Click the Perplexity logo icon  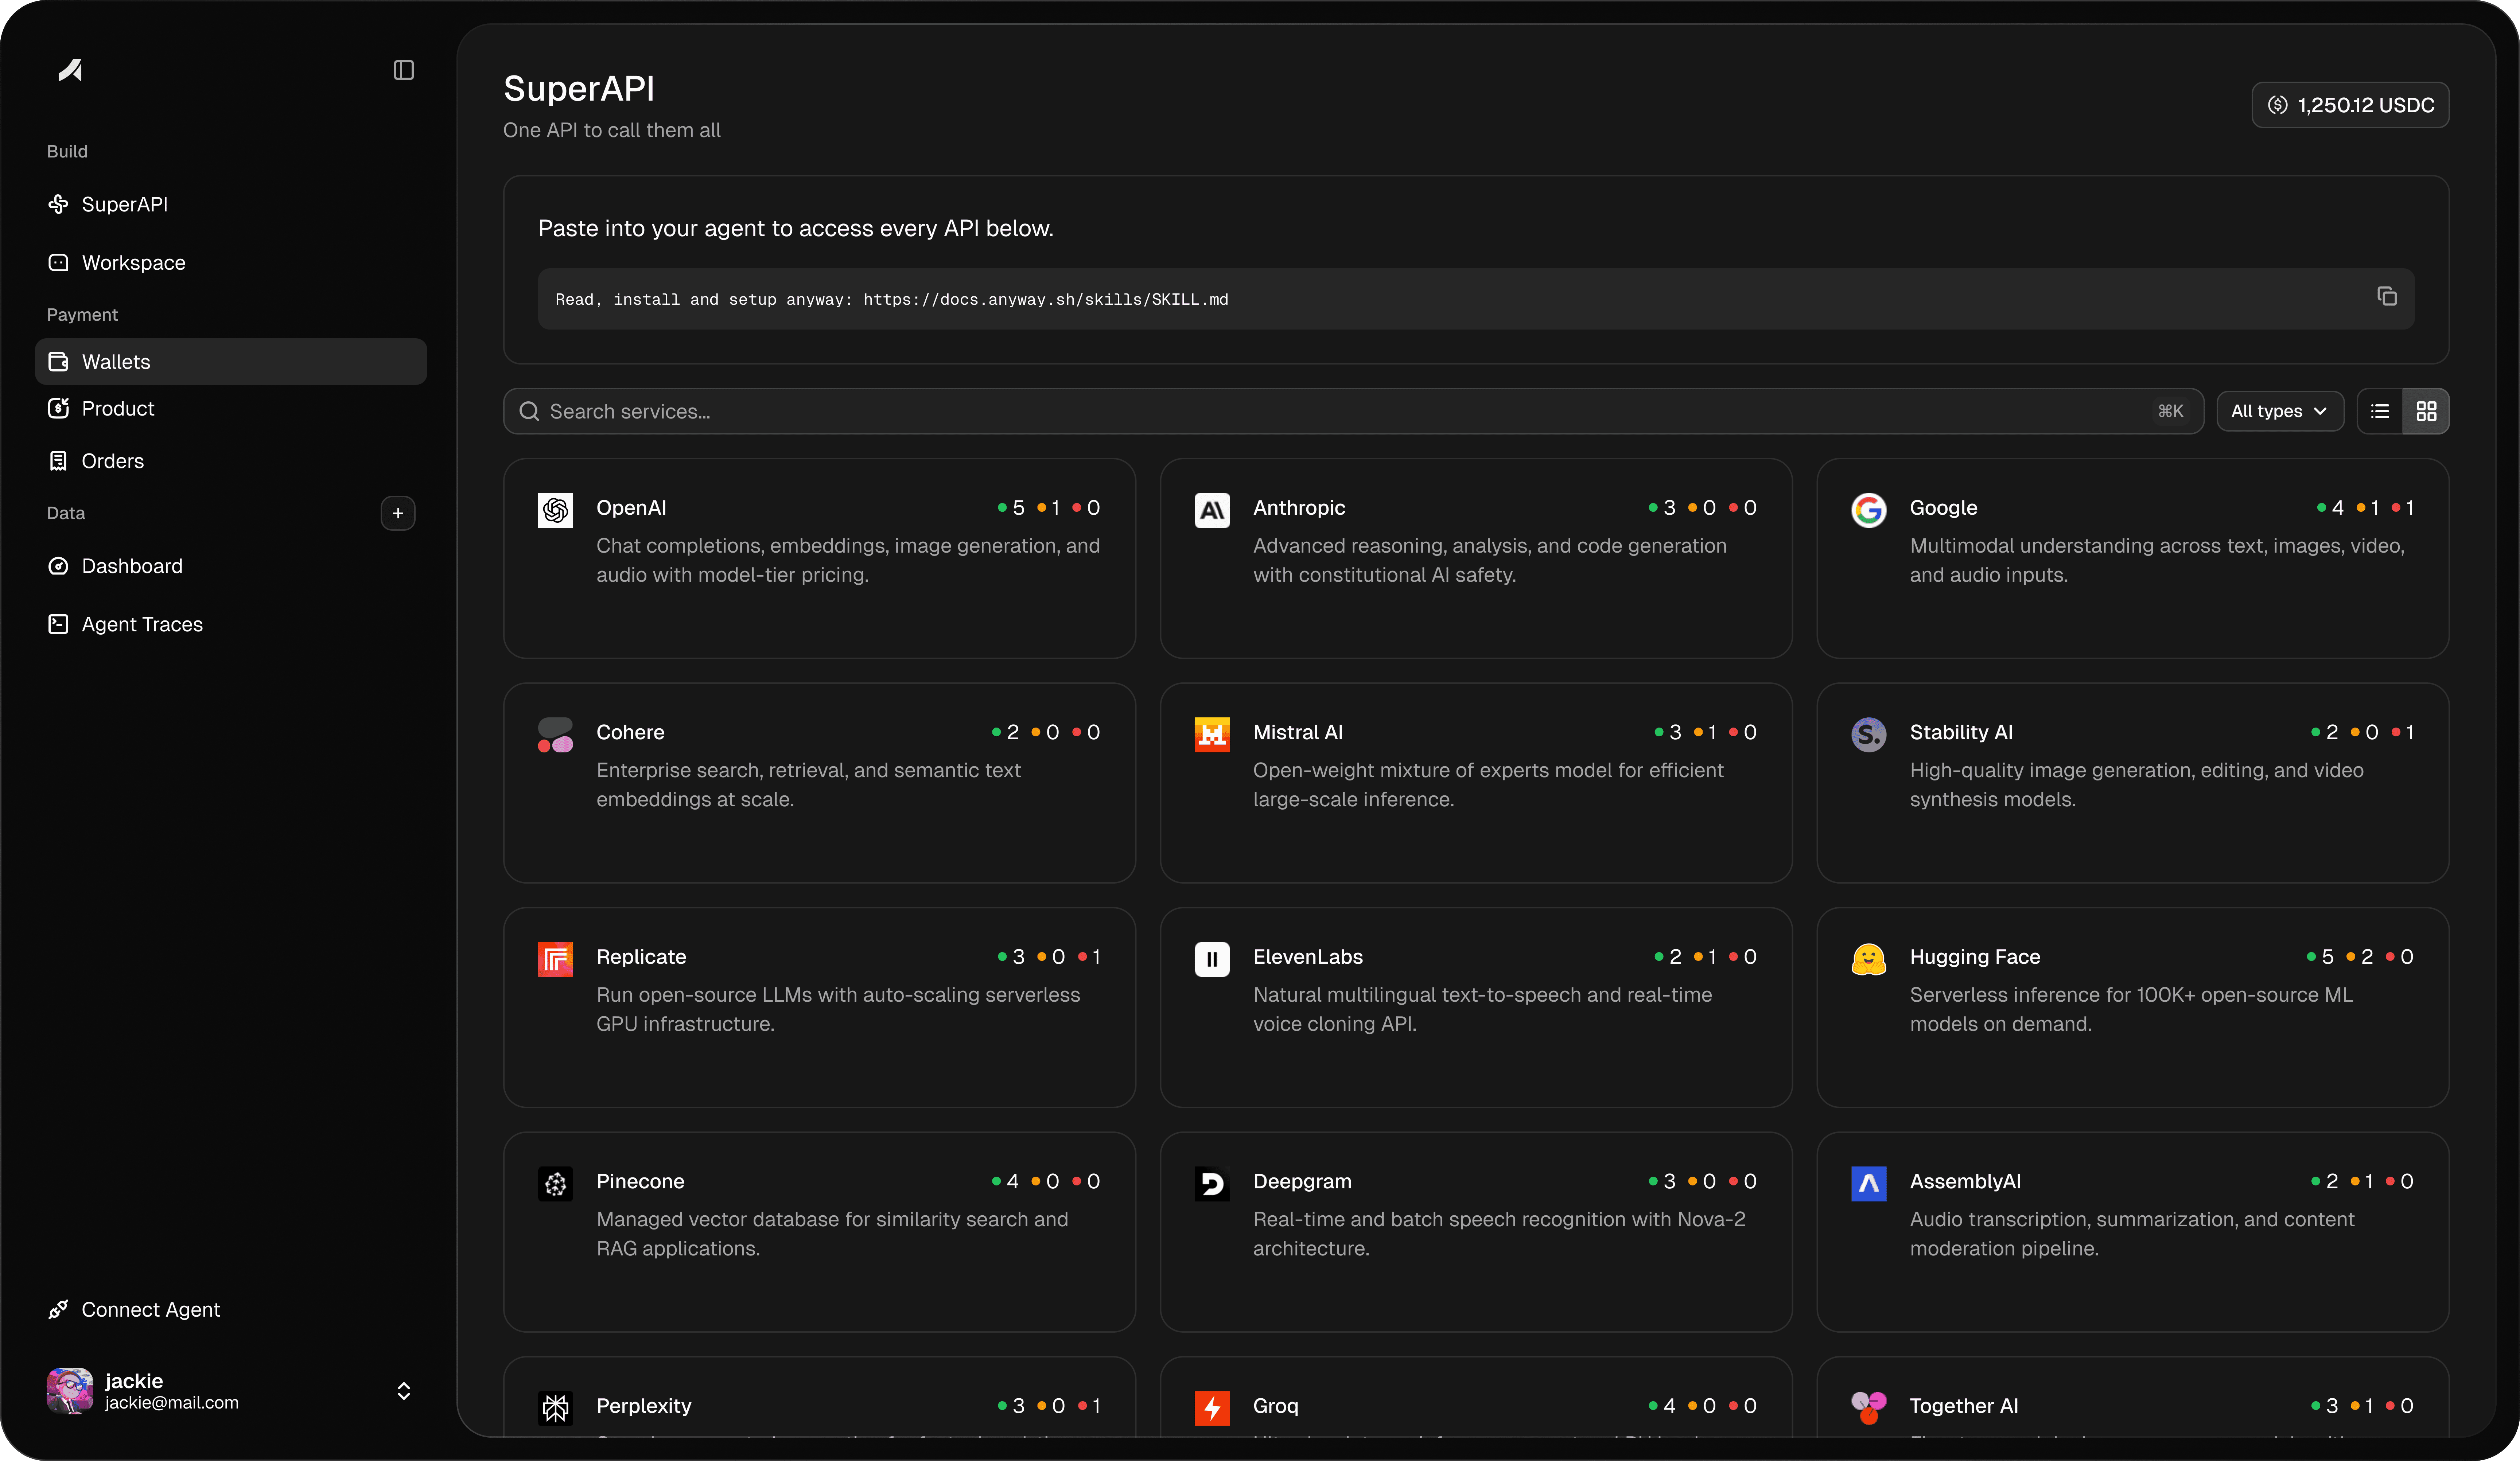coord(555,1408)
